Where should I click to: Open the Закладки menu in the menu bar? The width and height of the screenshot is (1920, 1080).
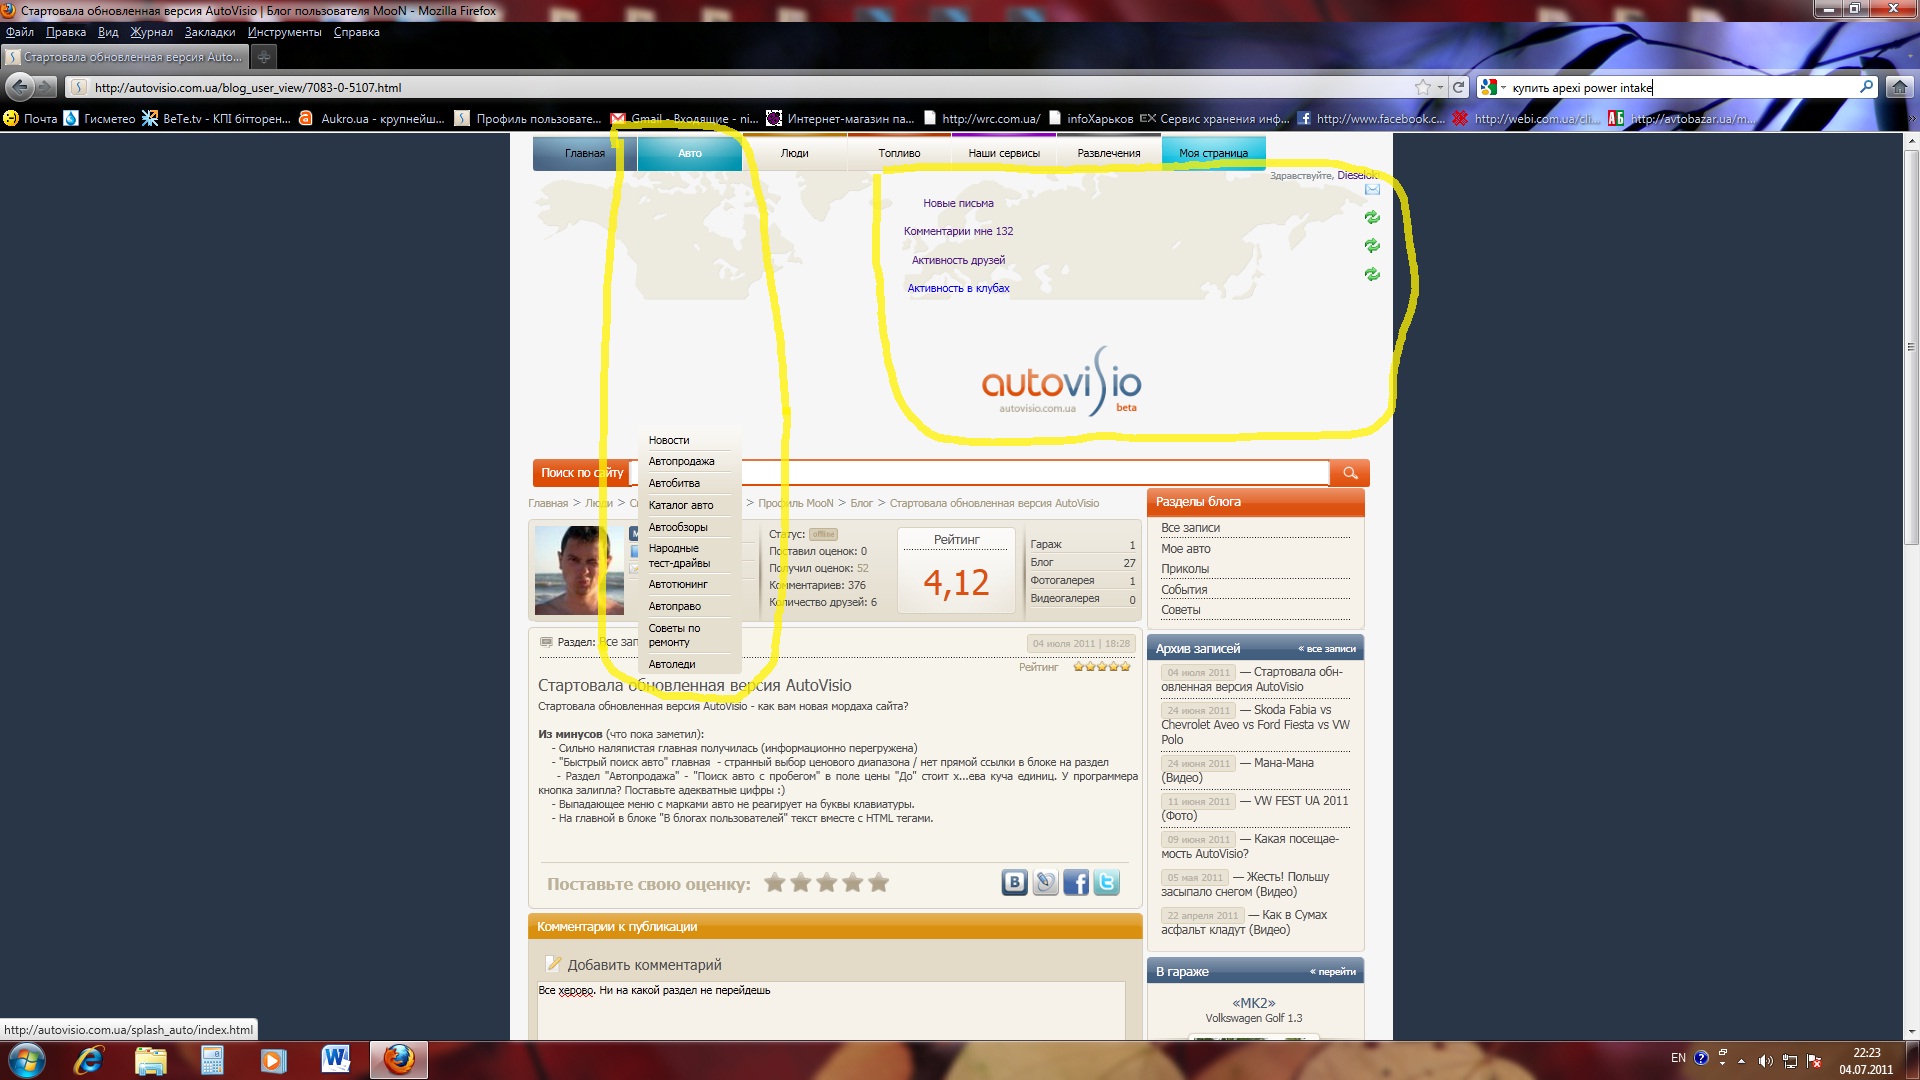[209, 32]
